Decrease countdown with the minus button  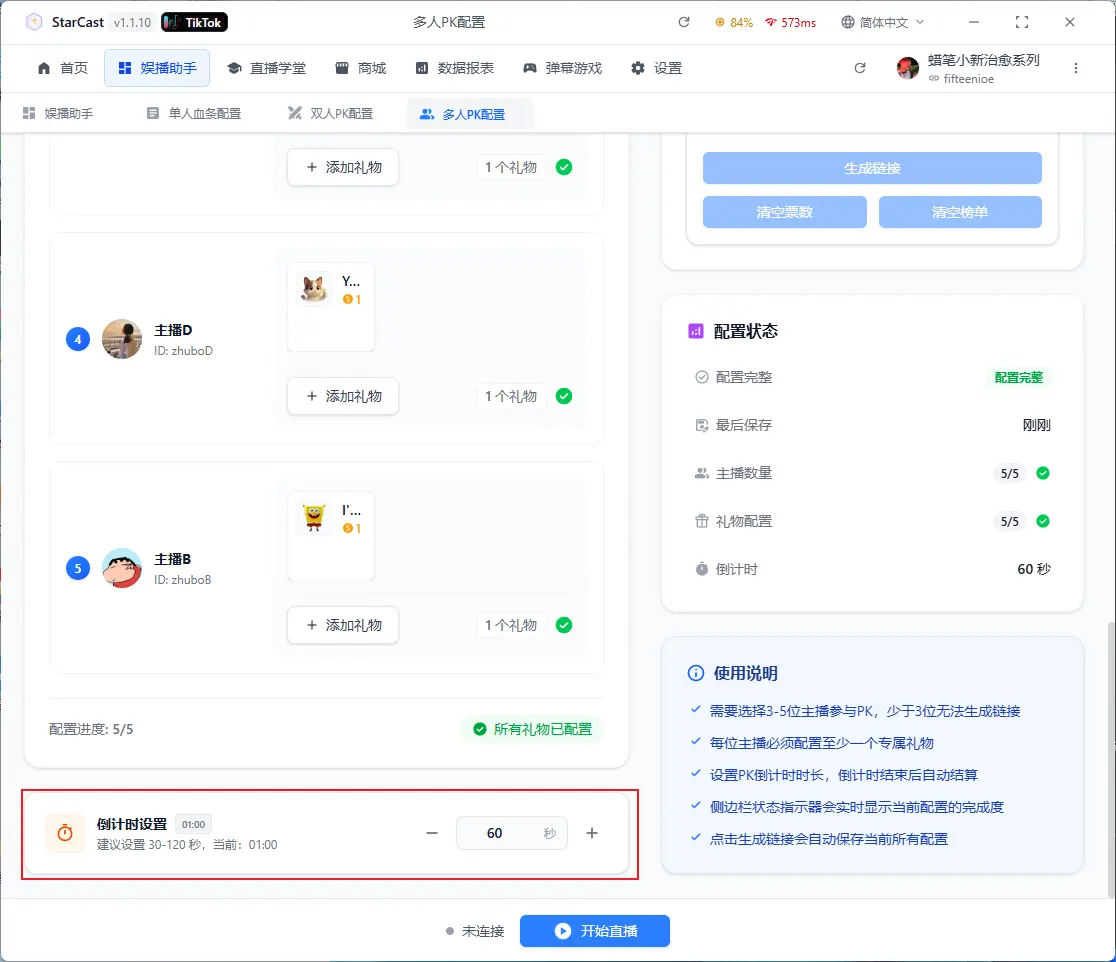pyautogui.click(x=432, y=833)
